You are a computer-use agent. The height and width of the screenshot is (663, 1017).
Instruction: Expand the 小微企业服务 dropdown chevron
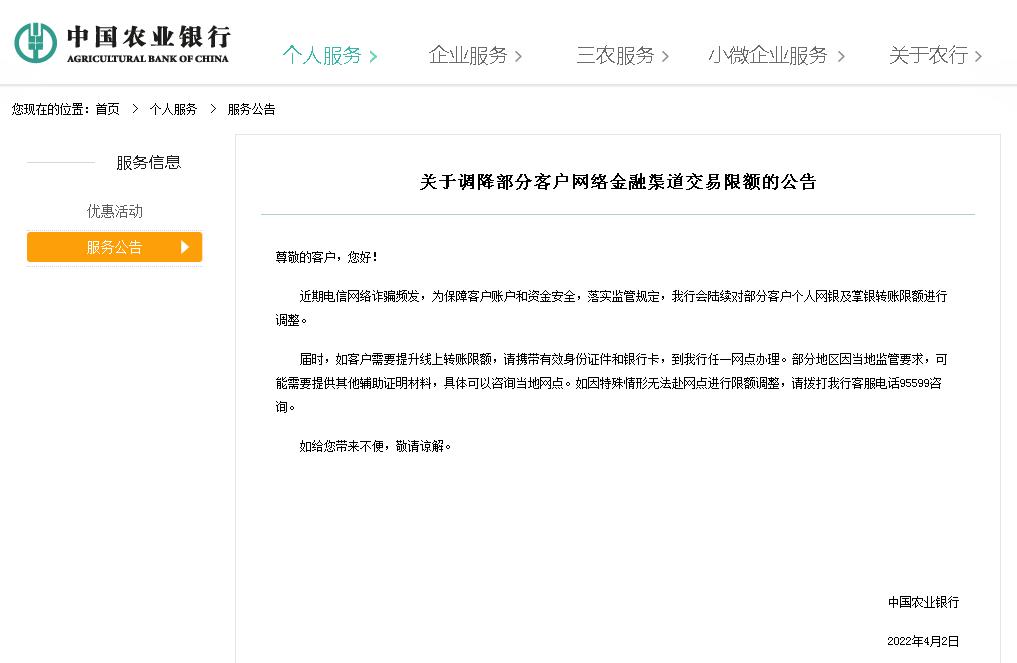click(843, 57)
